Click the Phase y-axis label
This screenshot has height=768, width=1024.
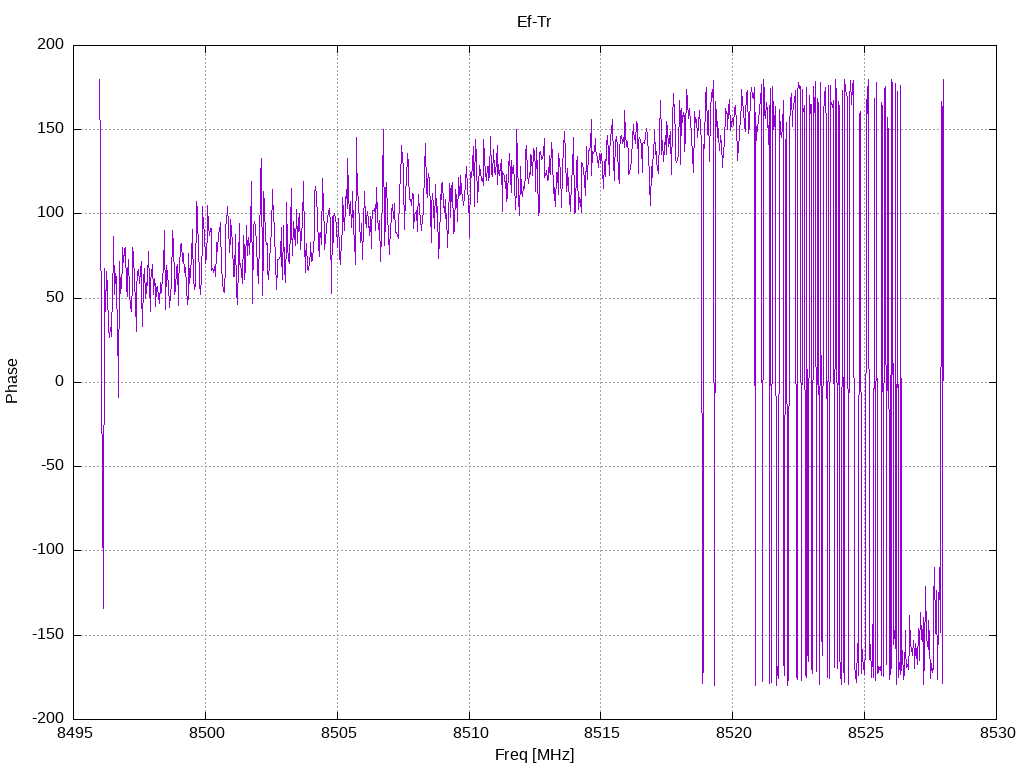point(12,381)
